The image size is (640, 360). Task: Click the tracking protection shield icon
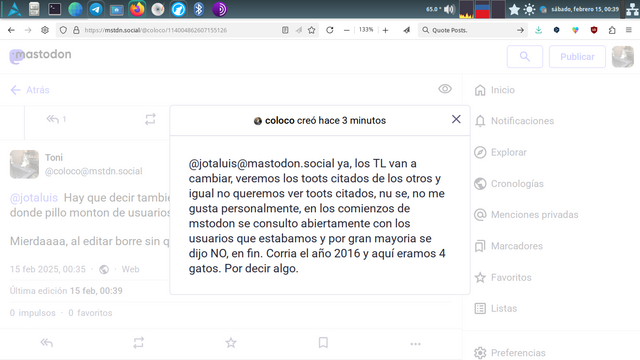tap(63, 30)
